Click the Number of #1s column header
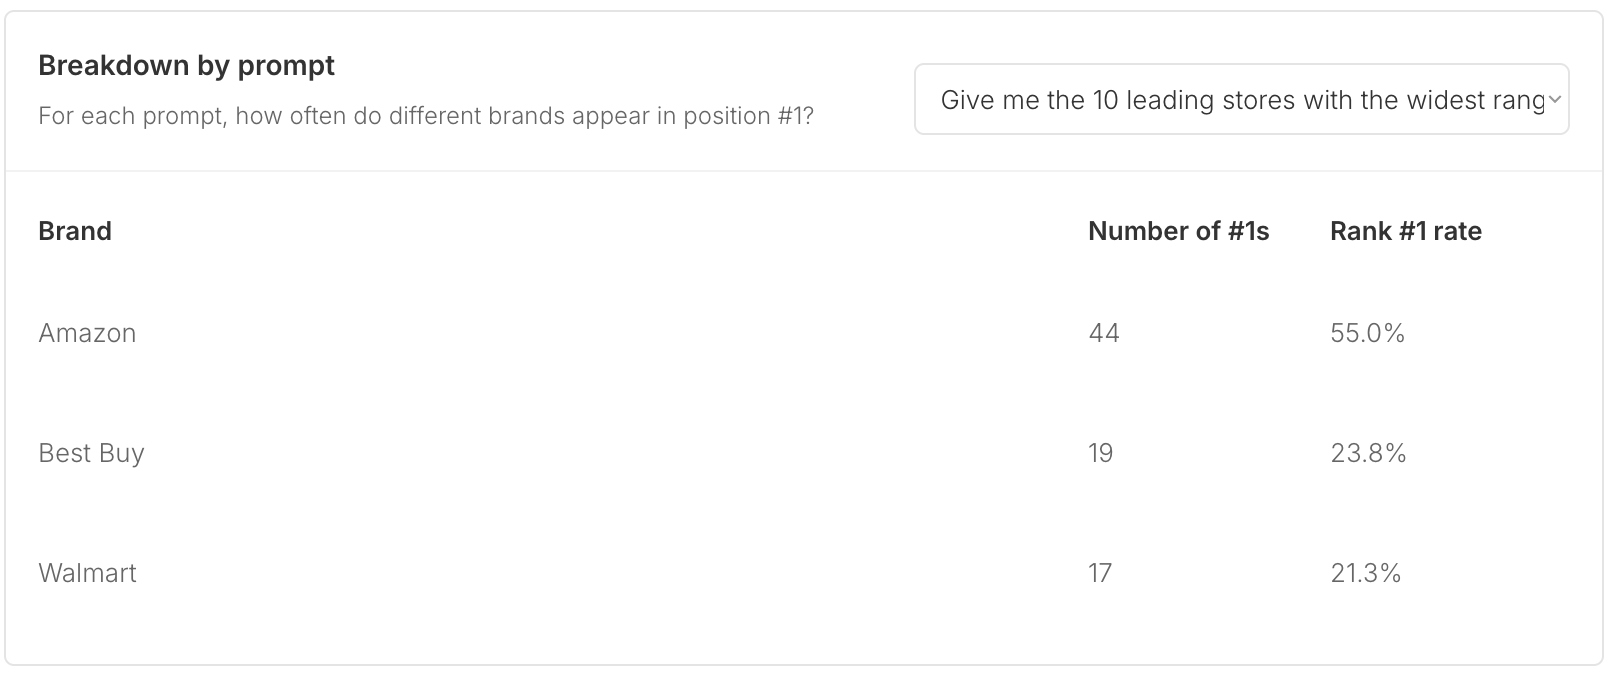The height and width of the screenshot is (678, 1610). pos(1178,231)
